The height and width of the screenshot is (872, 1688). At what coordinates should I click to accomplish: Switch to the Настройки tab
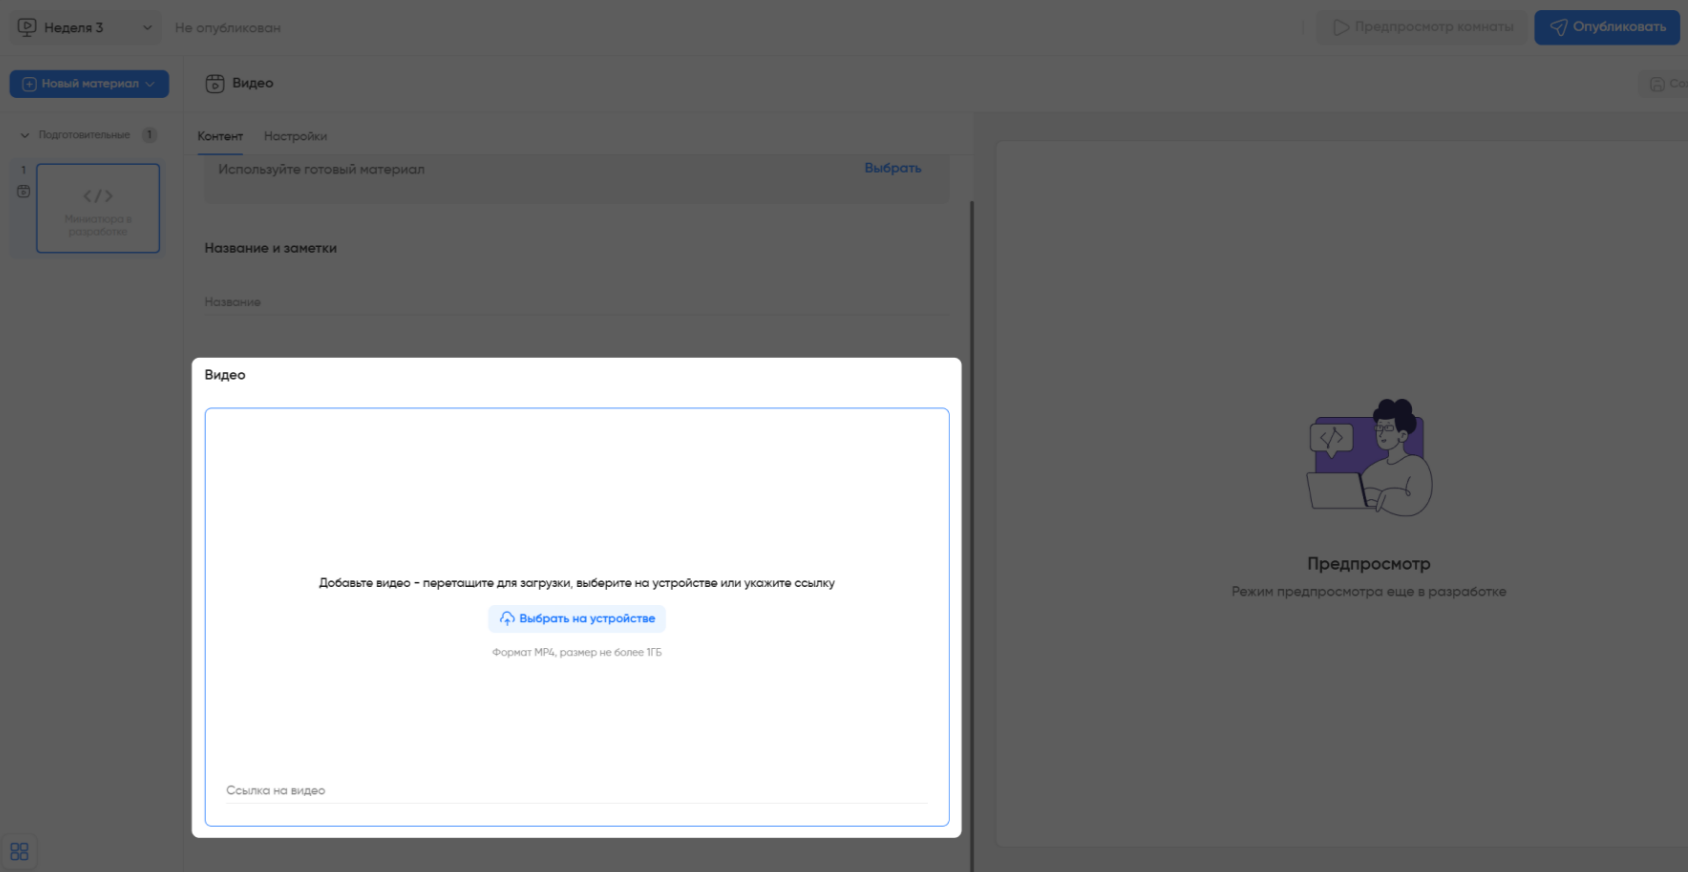coord(295,136)
